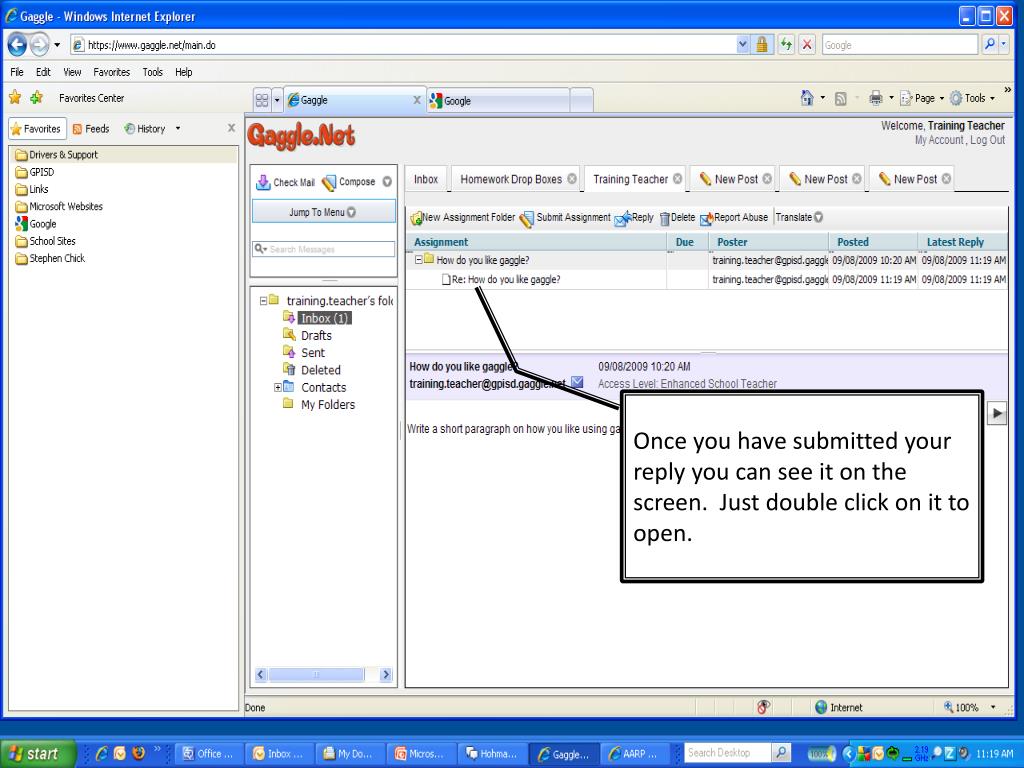Open the Edit menu
1024x768 pixels.
pyautogui.click(x=43, y=72)
